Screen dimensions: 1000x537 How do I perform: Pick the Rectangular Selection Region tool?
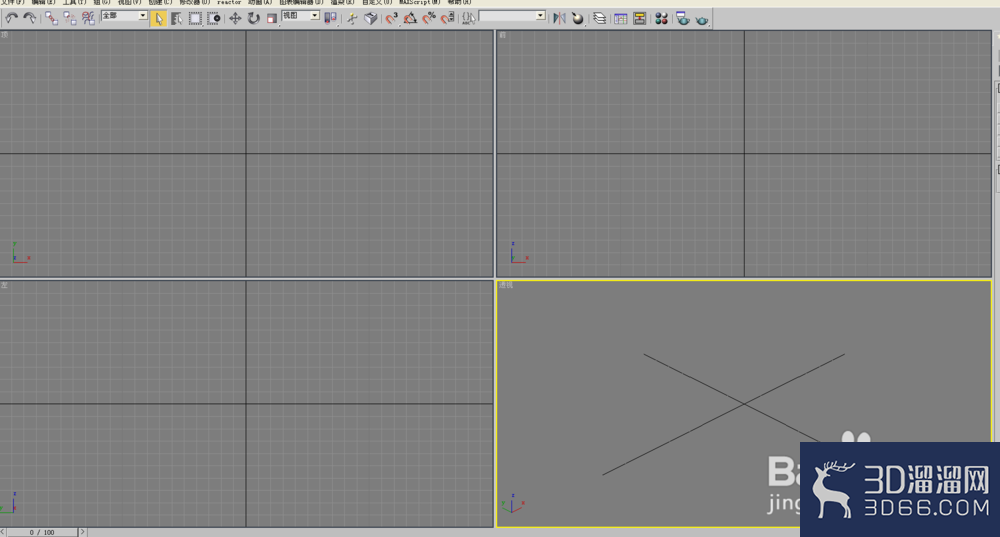pos(195,18)
